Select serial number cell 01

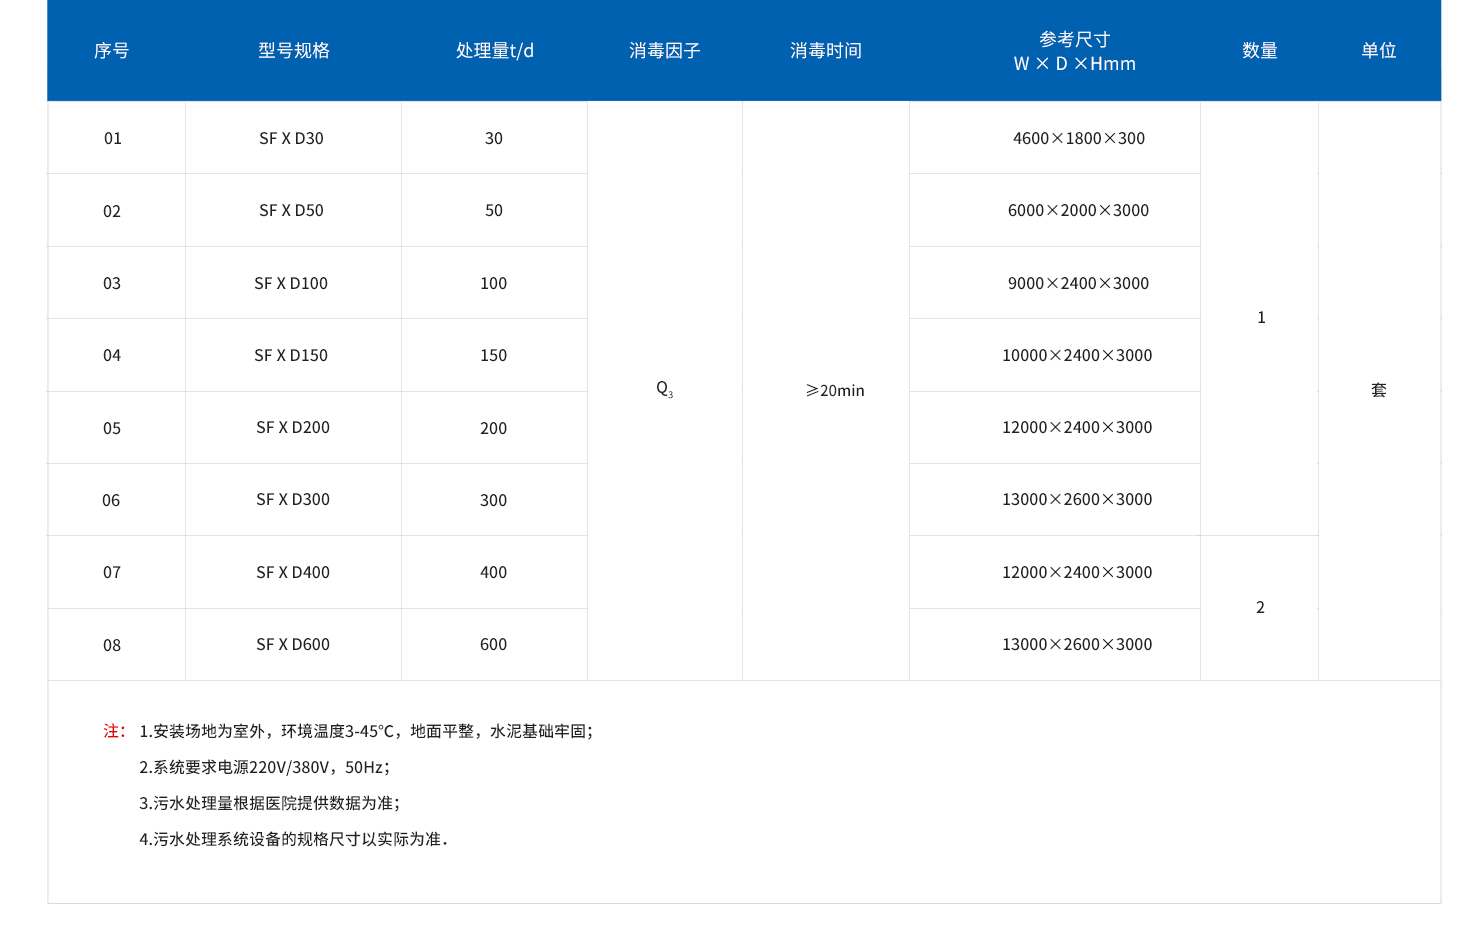(x=113, y=139)
